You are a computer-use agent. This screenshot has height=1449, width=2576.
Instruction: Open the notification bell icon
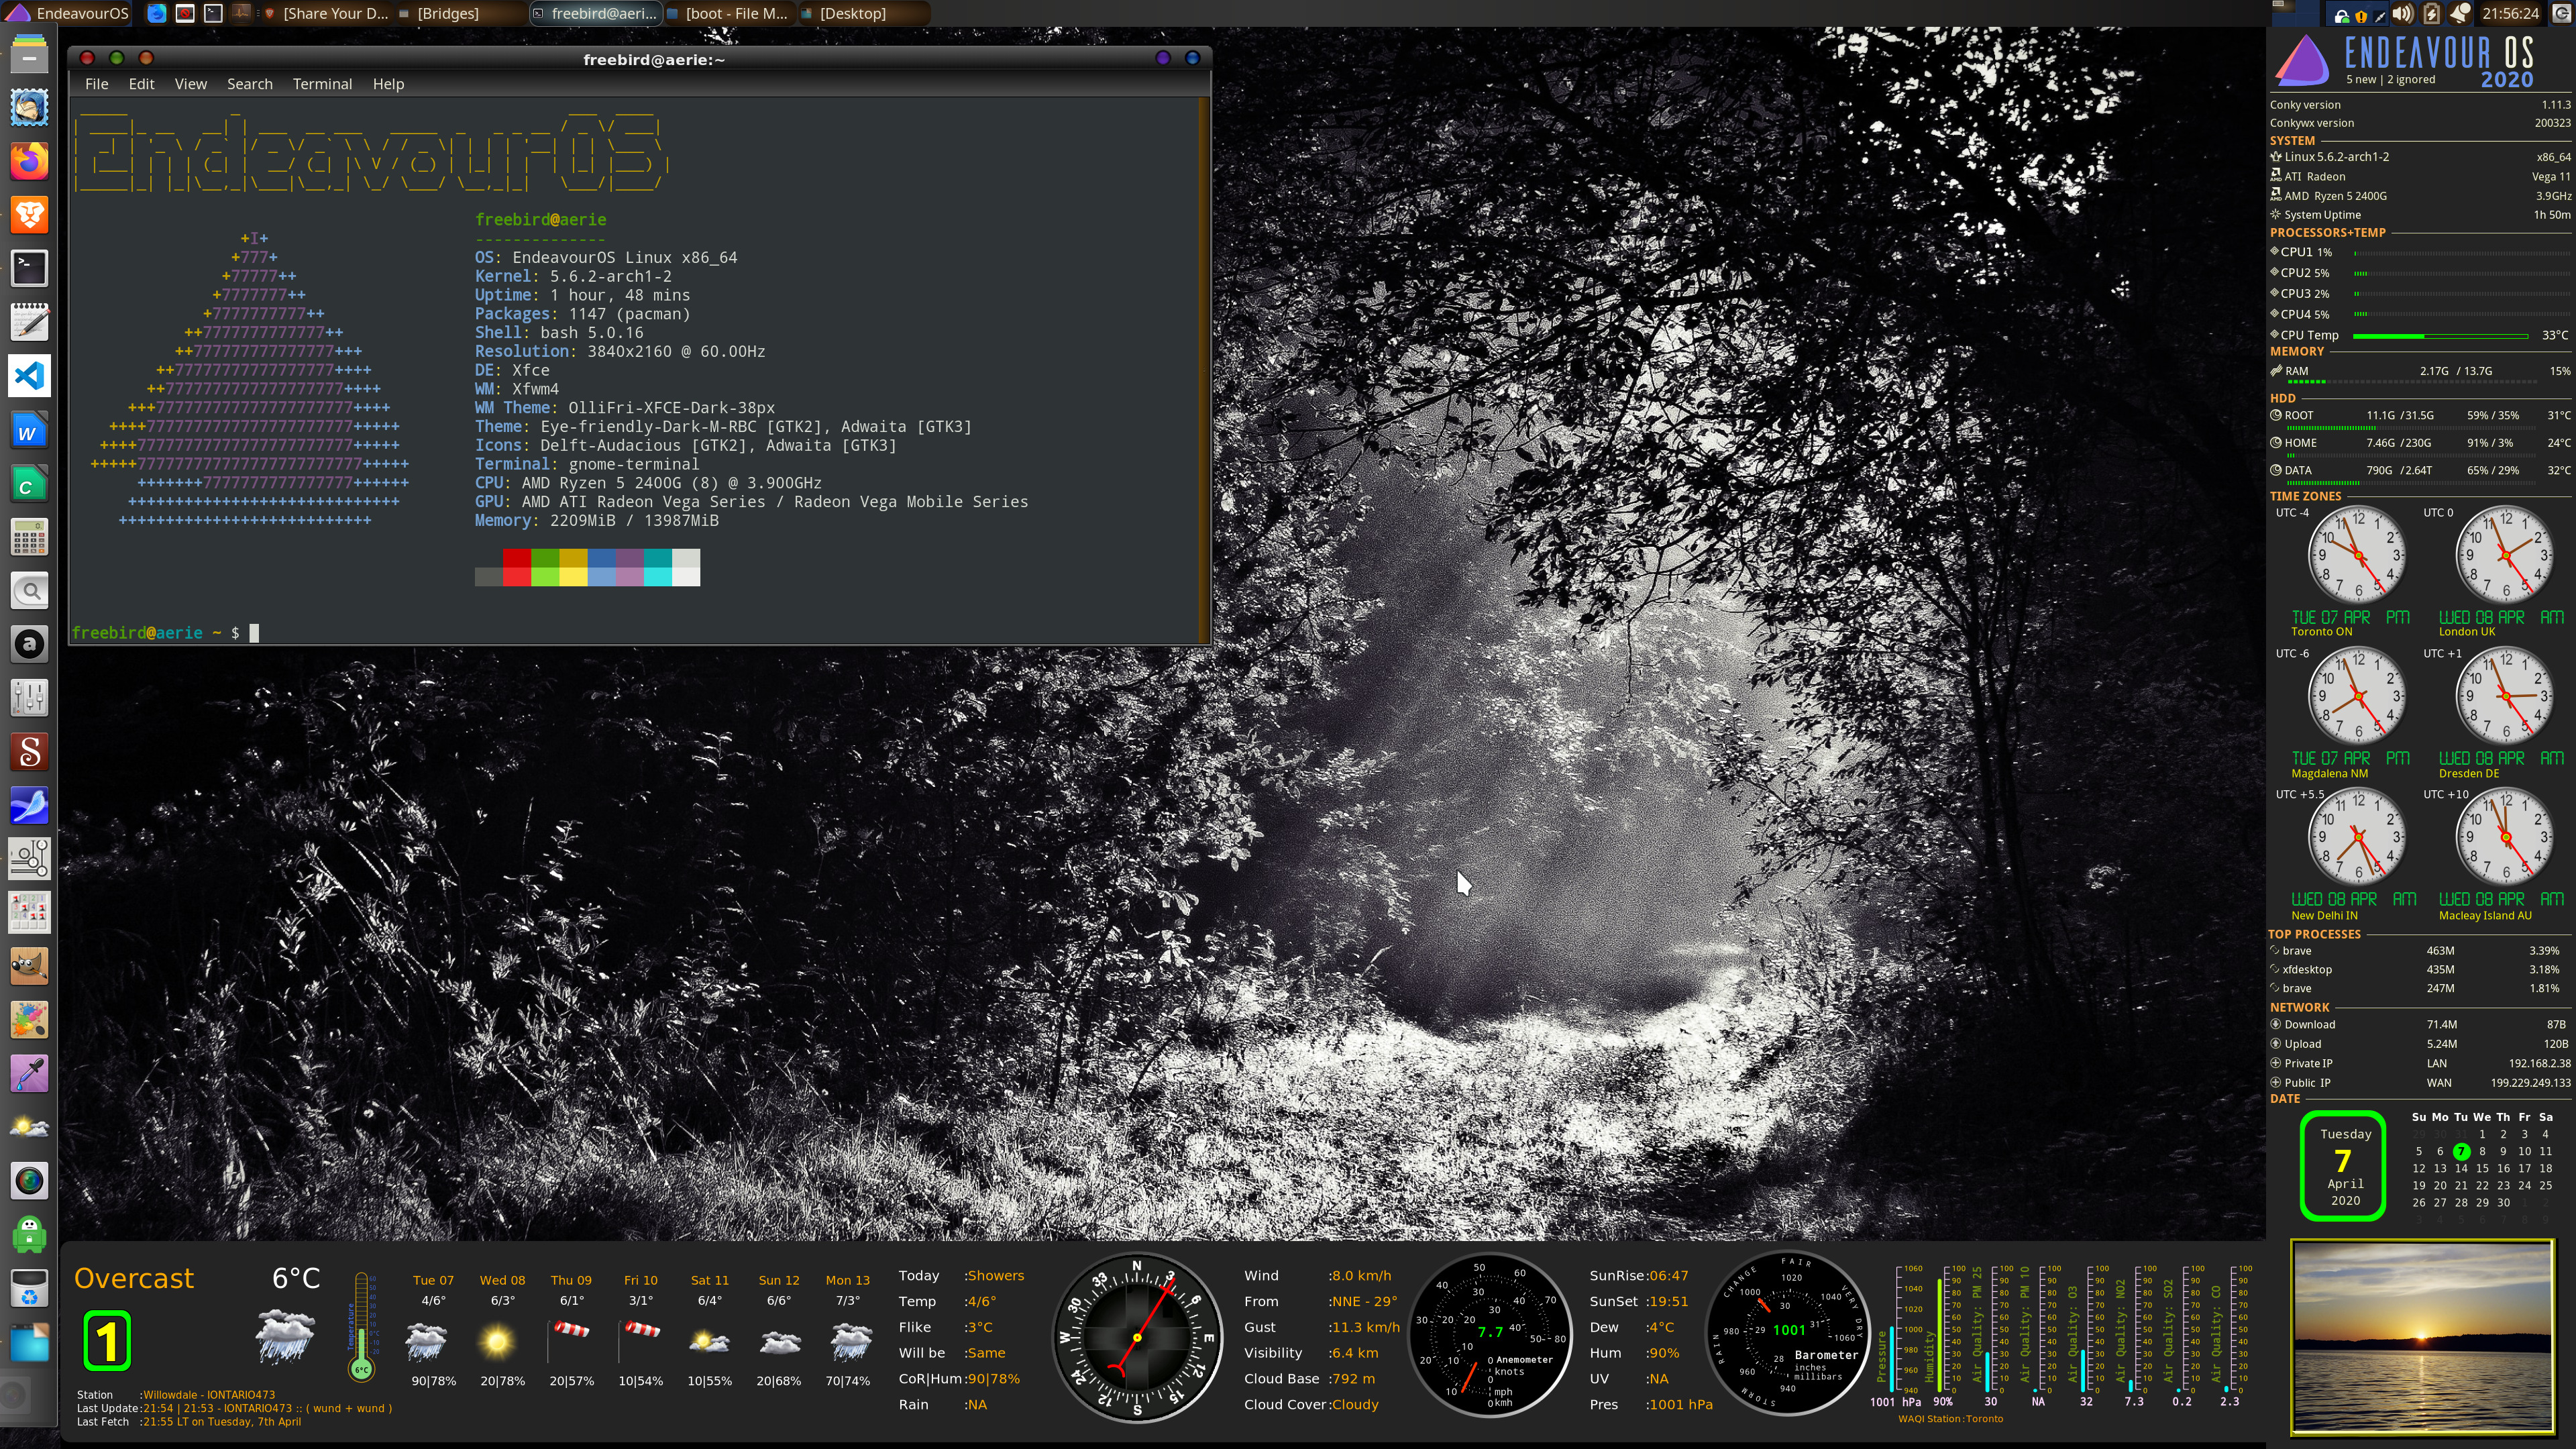point(2460,13)
